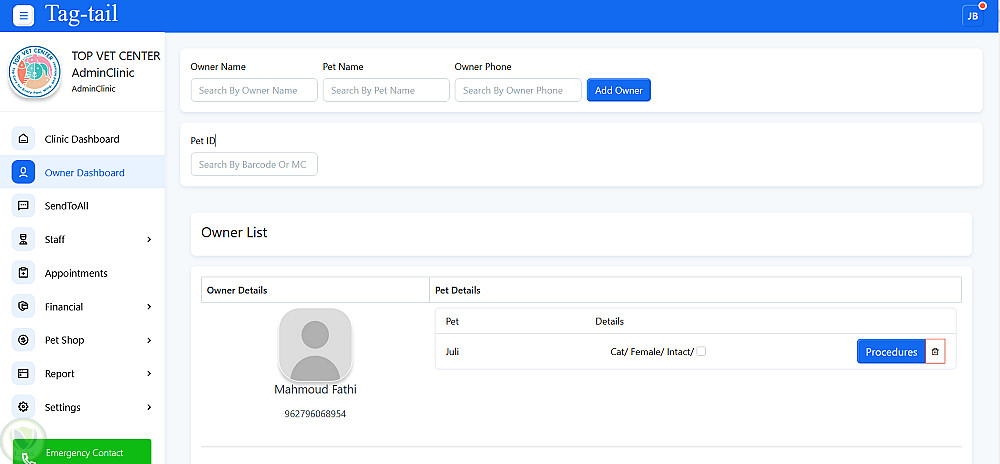Toggle the hamburger menu button
The image size is (1000, 464).
tap(24, 15)
